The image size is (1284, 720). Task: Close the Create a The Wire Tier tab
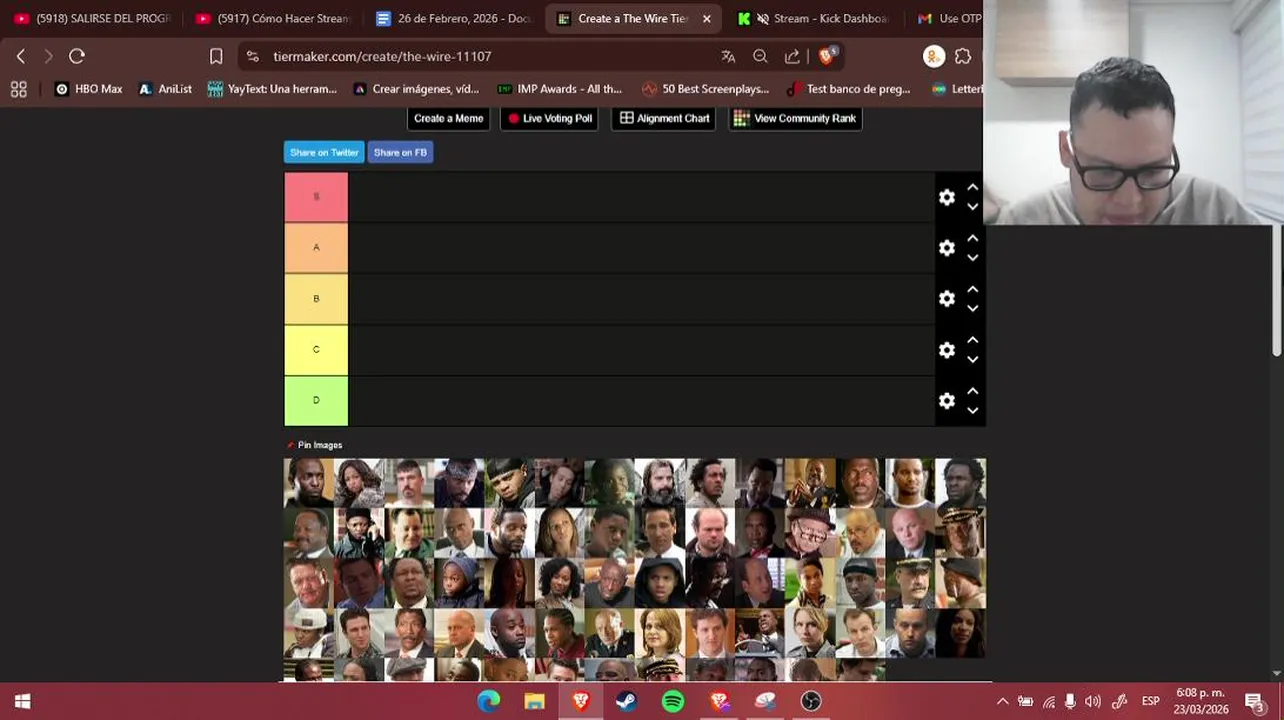(x=706, y=18)
